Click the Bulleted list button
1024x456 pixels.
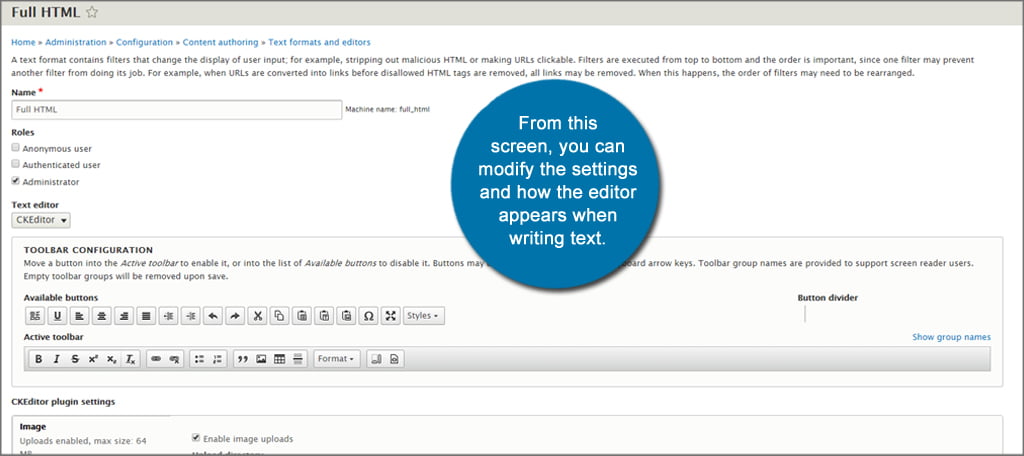pyautogui.click(x=200, y=359)
